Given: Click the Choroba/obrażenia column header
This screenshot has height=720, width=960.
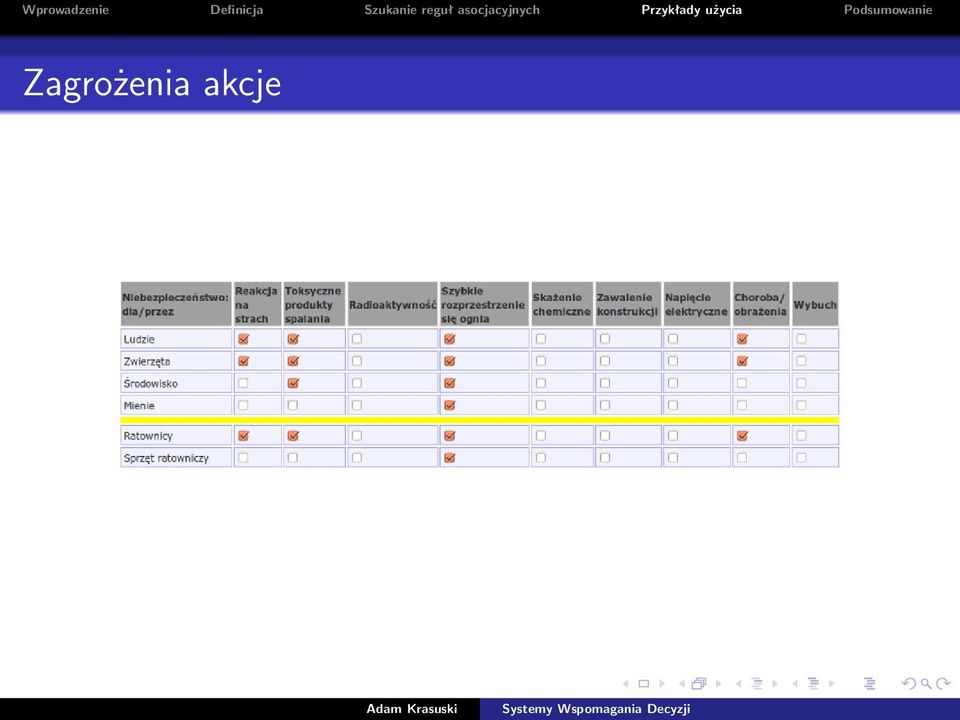Looking at the screenshot, I should [x=761, y=304].
